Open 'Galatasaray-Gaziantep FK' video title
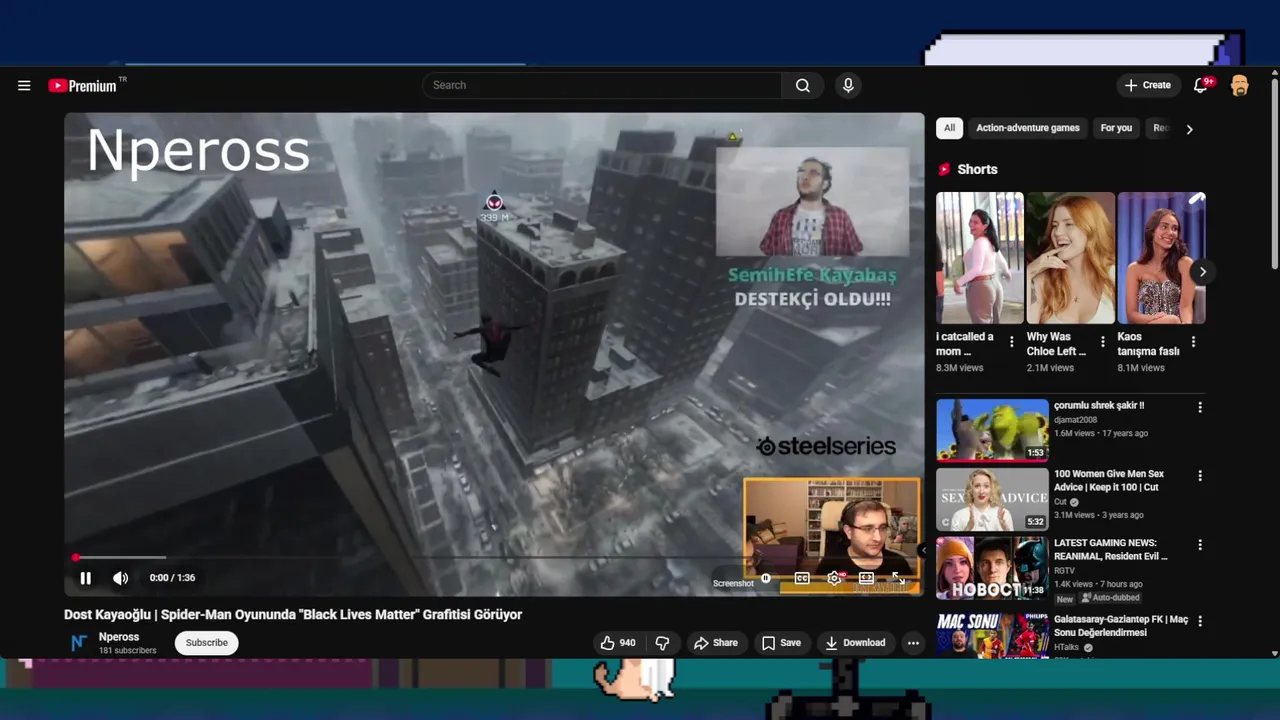 click(x=1121, y=626)
